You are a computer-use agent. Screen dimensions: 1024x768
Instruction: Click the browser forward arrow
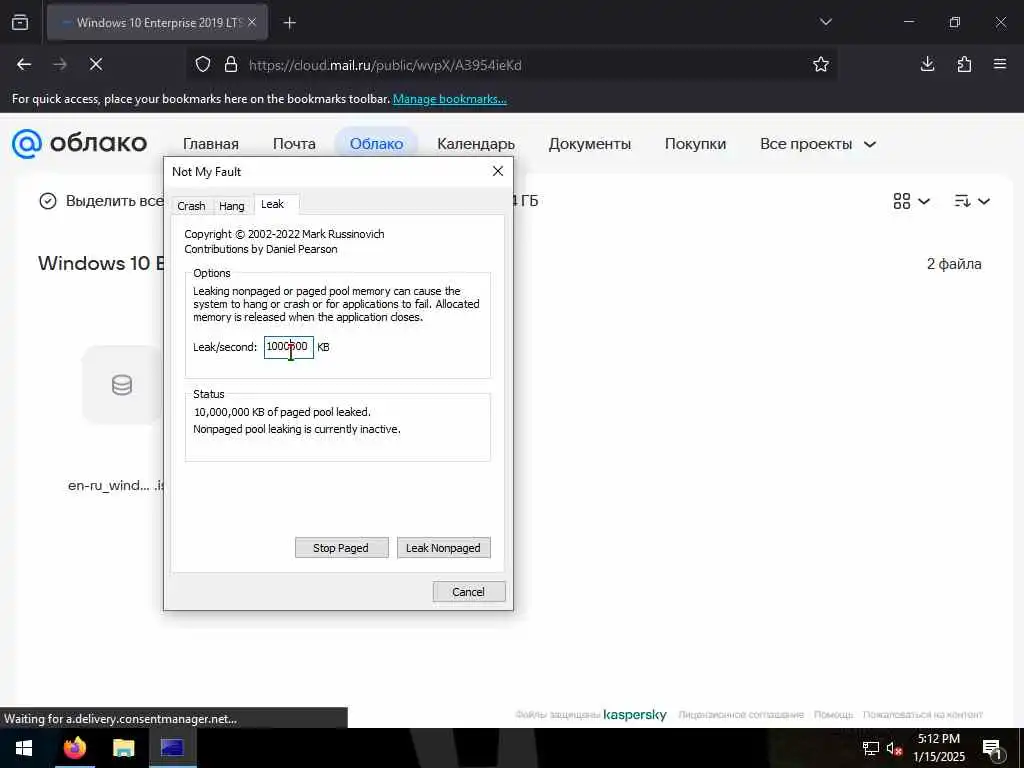60,64
